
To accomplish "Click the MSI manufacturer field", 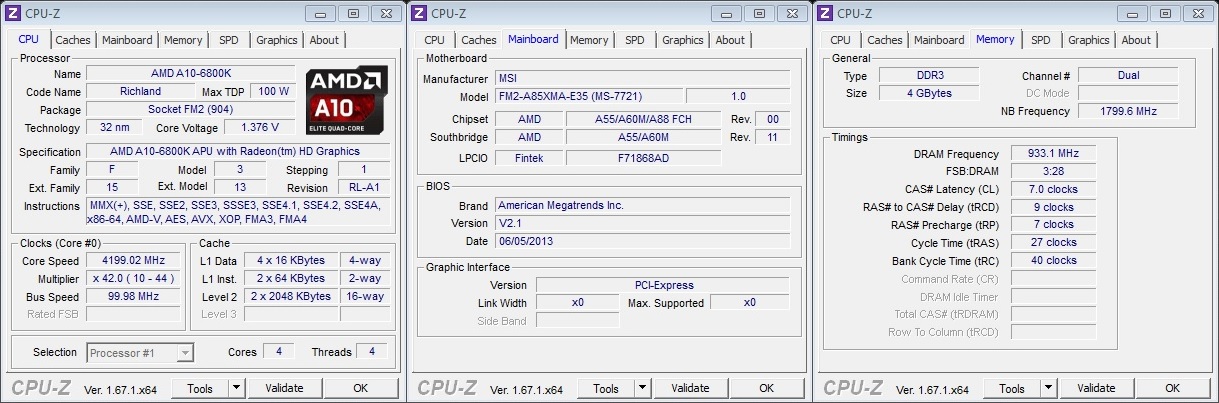I will point(642,78).
